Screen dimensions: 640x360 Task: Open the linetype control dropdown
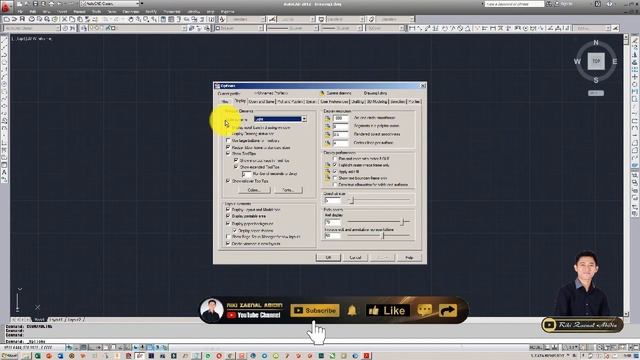tap(292, 28)
